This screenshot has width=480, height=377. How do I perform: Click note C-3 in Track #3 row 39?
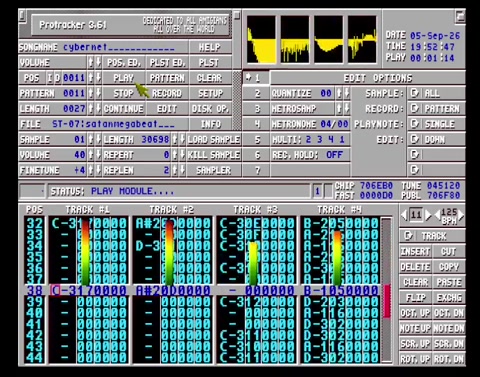tap(232, 302)
